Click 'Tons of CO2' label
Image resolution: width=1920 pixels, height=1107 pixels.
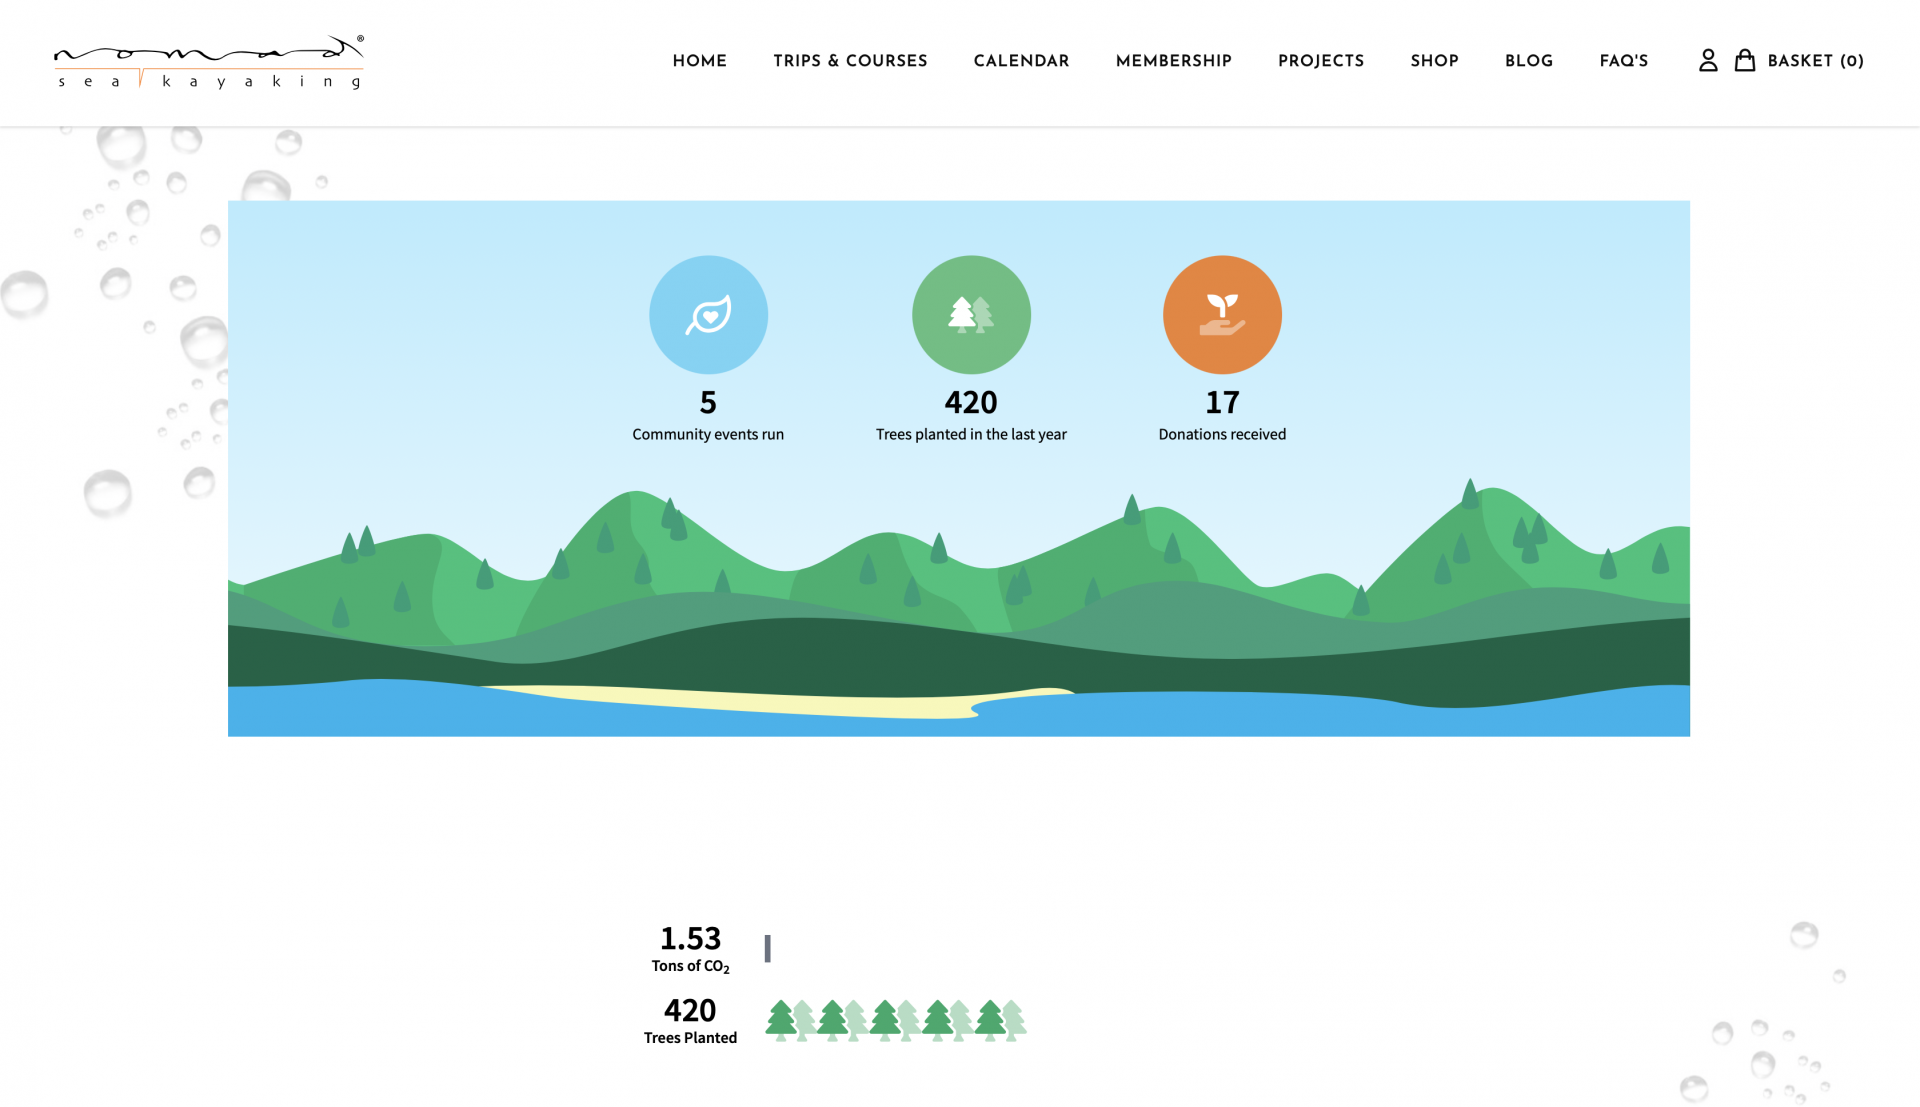pyautogui.click(x=690, y=966)
